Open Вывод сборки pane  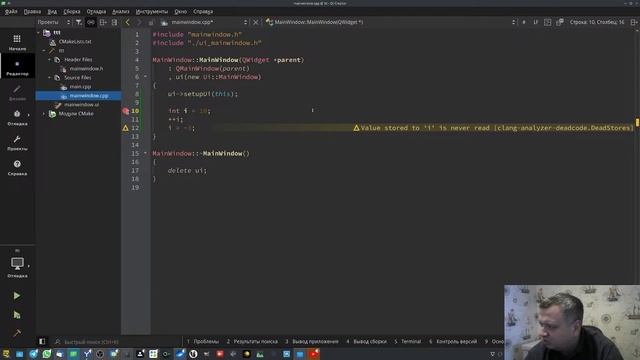pyautogui.click(x=366, y=341)
